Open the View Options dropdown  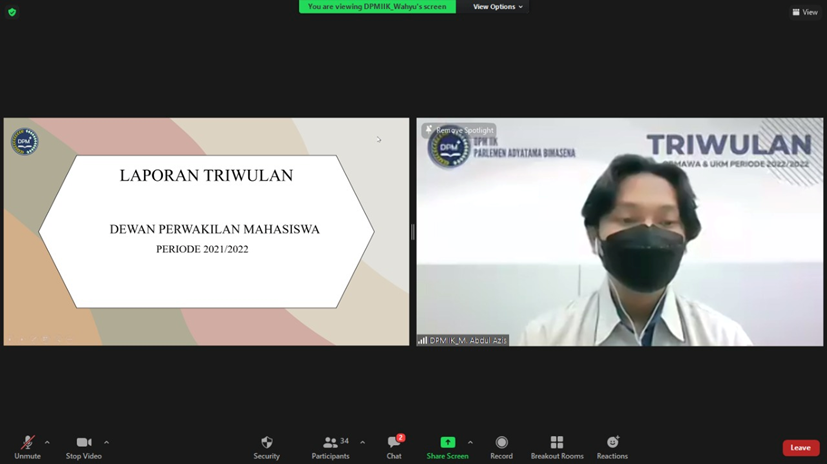pyautogui.click(x=497, y=7)
